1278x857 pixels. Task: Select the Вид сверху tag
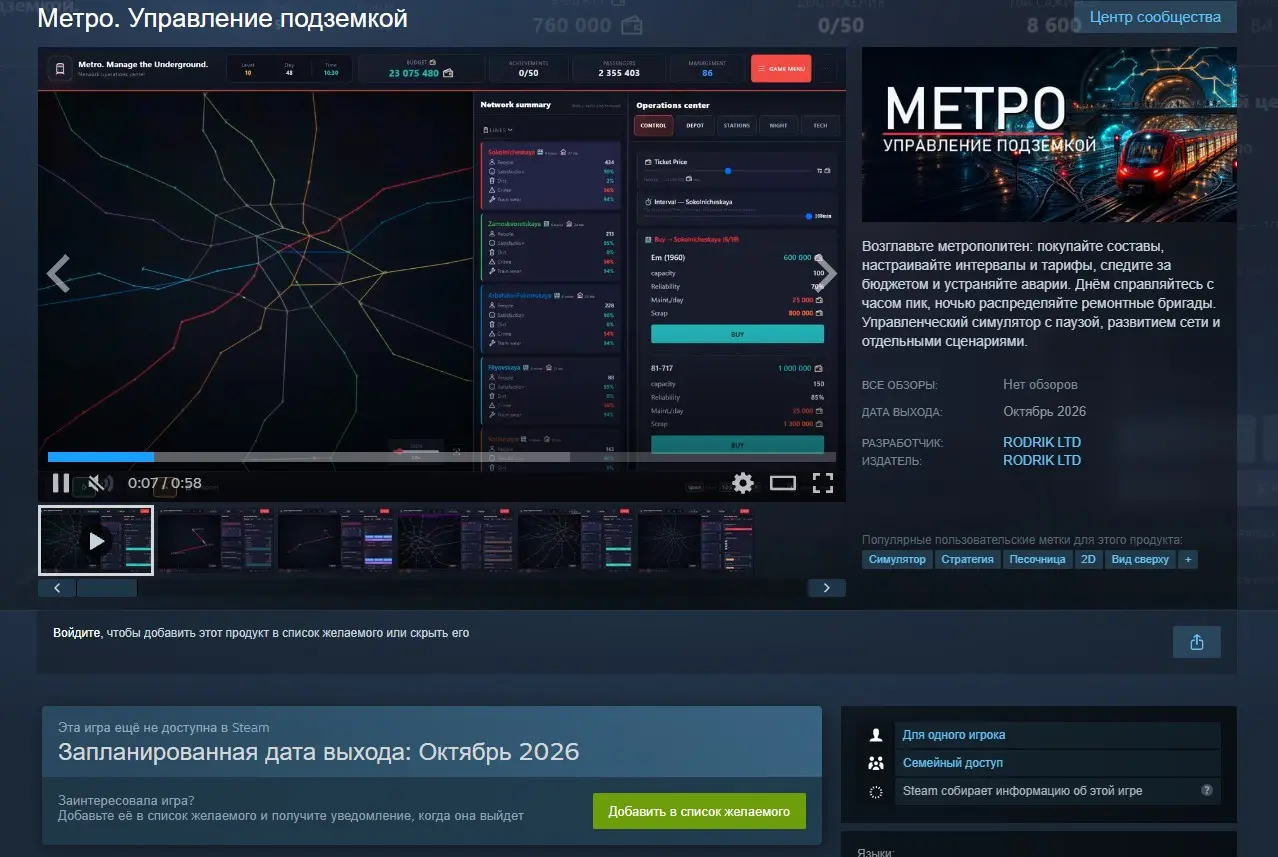(x=1140, y=559)
